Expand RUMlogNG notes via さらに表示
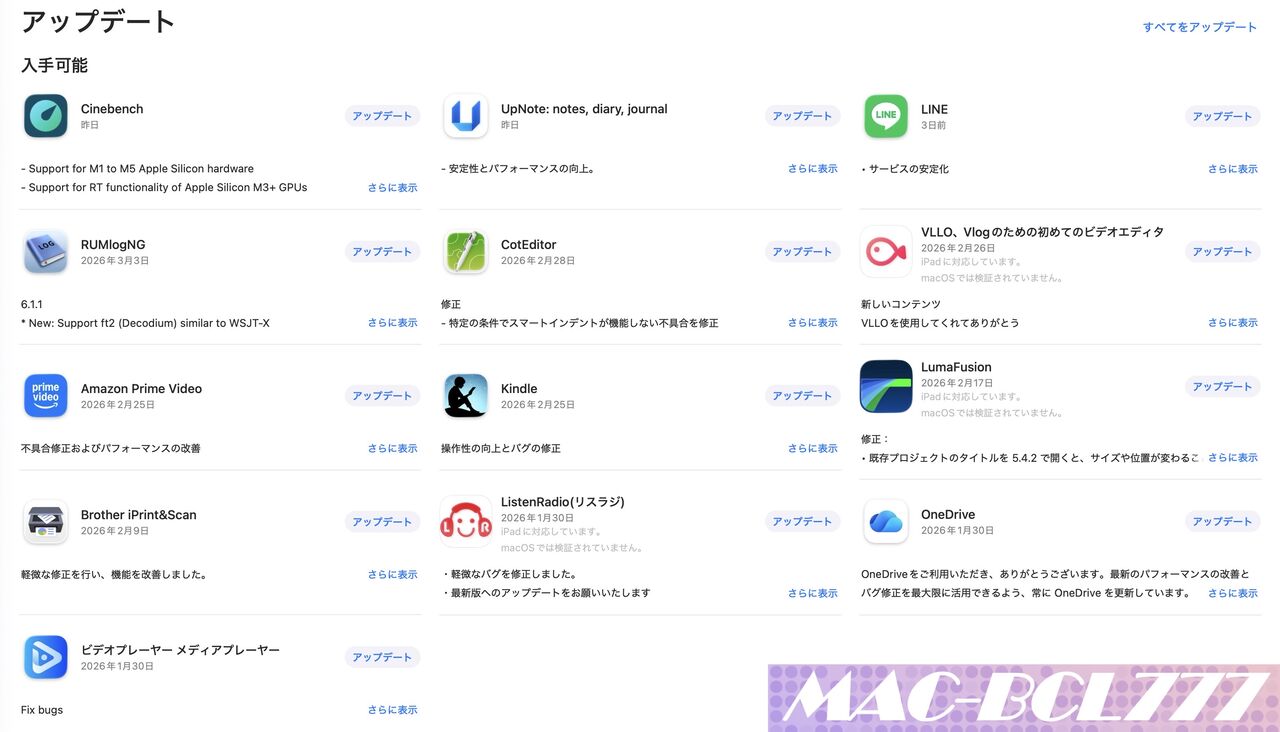 pos(392,323)
